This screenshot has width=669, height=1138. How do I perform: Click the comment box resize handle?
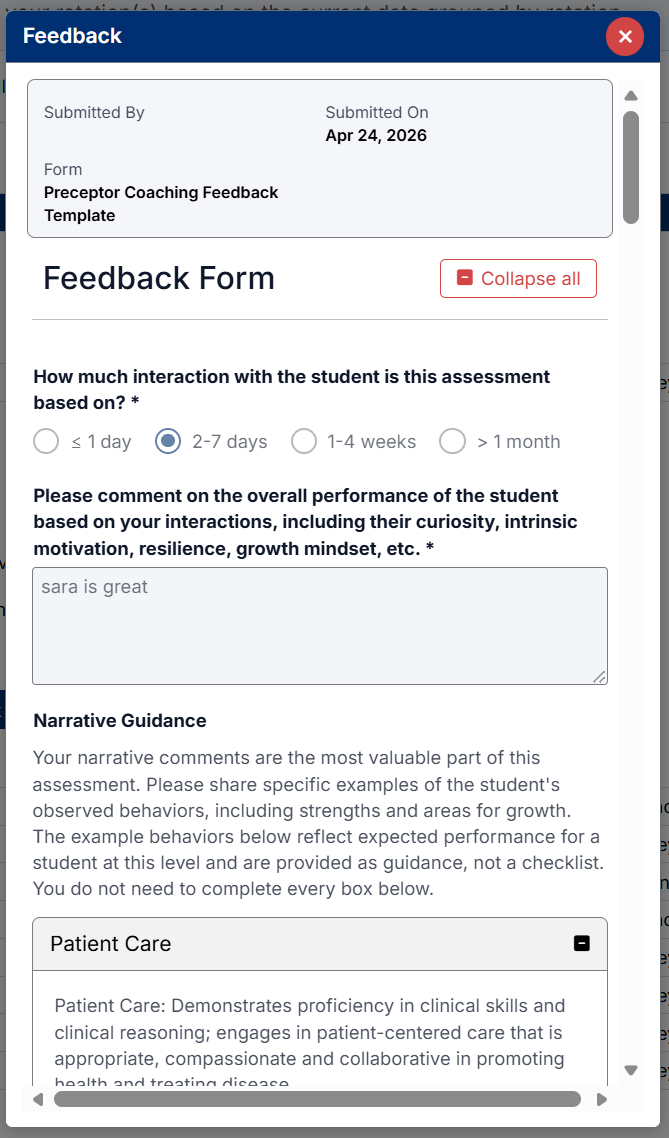[x=599, y=676]
